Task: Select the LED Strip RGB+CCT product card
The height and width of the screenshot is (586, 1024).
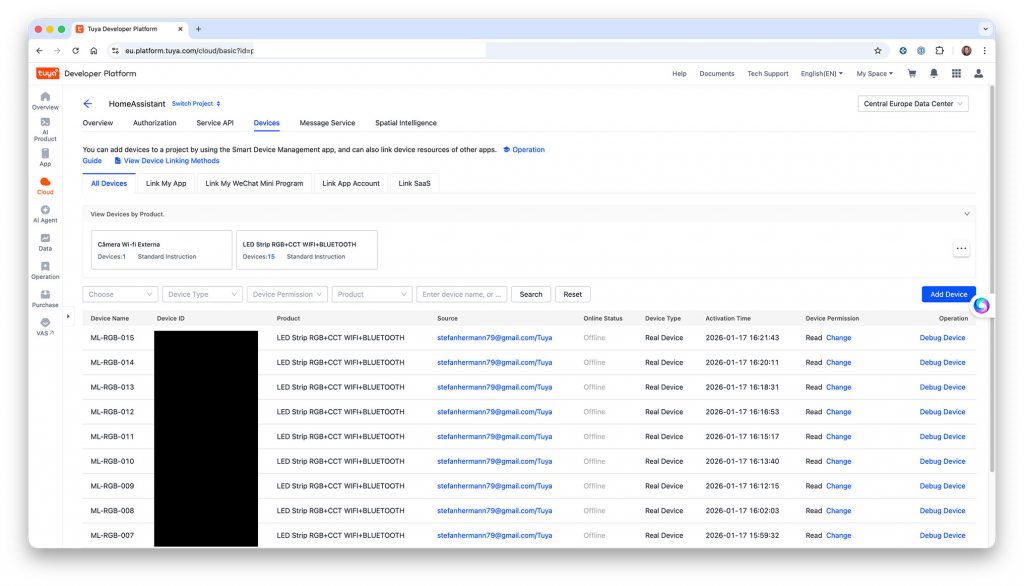Action: 307,250
